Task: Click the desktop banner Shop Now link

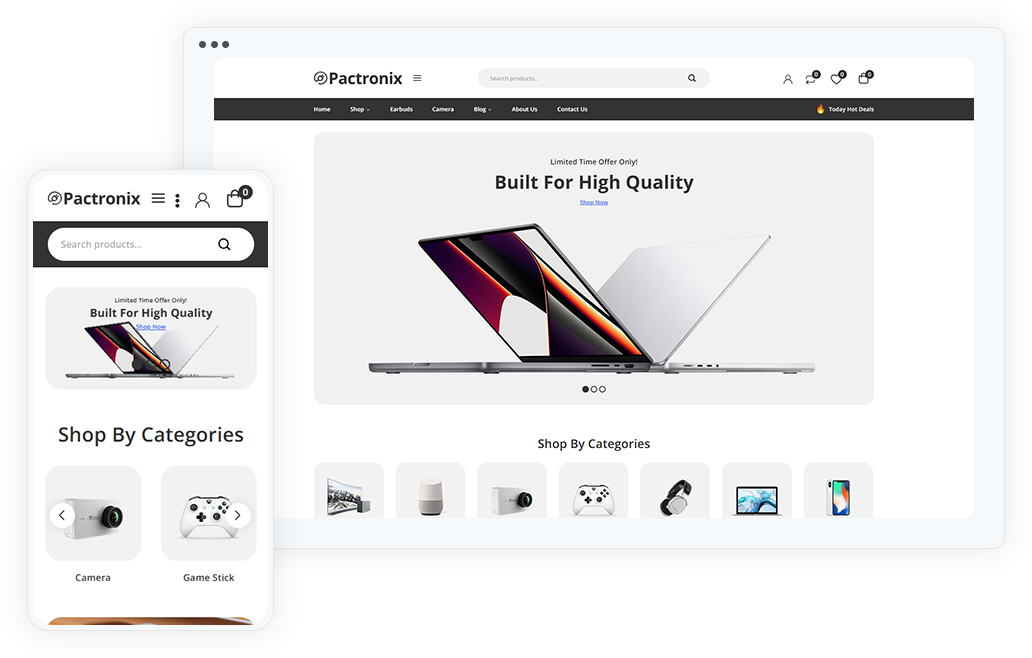Action: pos(594,203)
